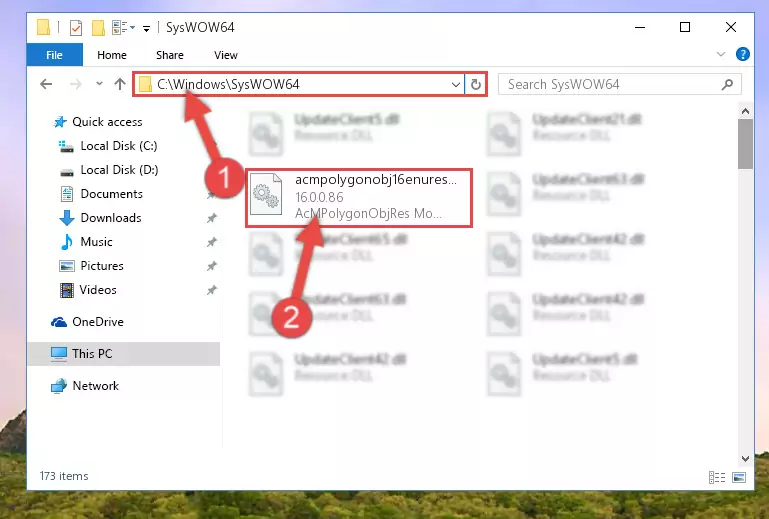The width and height of the screenshot is (769, 519).
Task: Open Pictures from the sidebar
Action: pyautogui.click(x=102, y=266)
